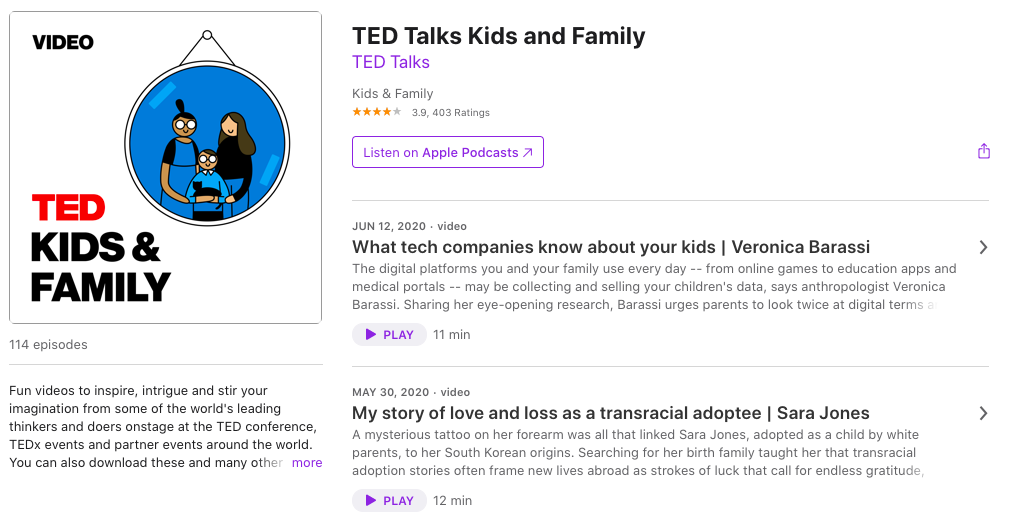The height and width of the screenshot is (531, 1027).
Task: Expand the Sara Jones episode chevron
Action: click(x=984, y=413)
